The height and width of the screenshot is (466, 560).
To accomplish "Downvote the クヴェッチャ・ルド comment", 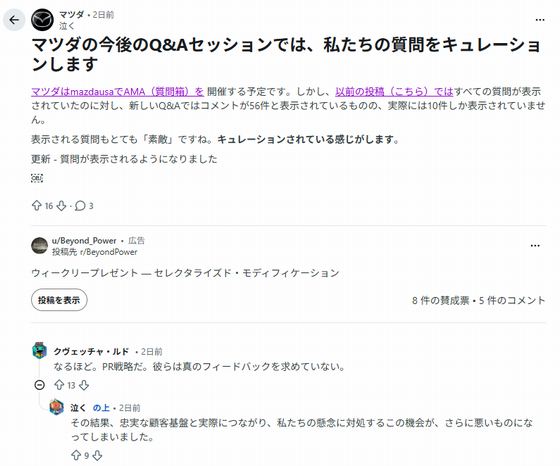I will 84,385.
